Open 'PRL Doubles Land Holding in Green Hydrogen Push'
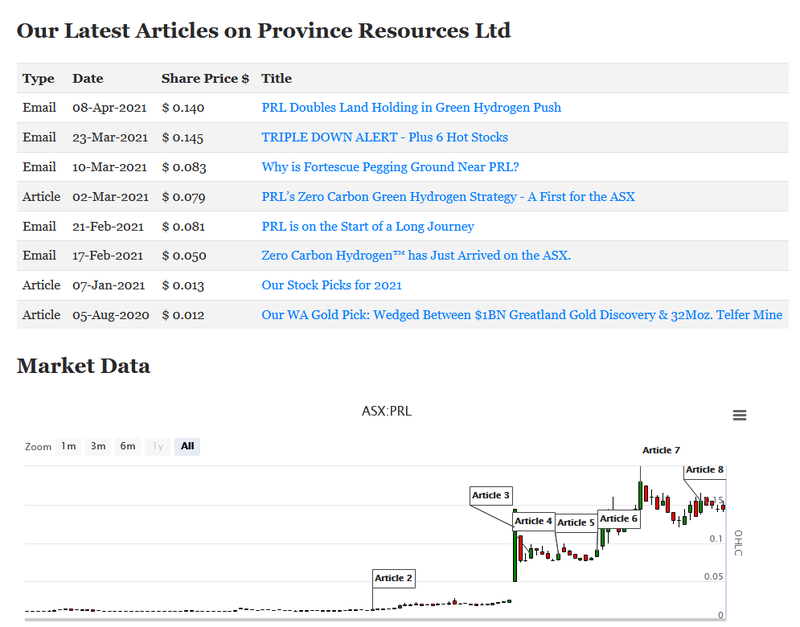This screenshot has height=627, width=800. coord(411,108)
